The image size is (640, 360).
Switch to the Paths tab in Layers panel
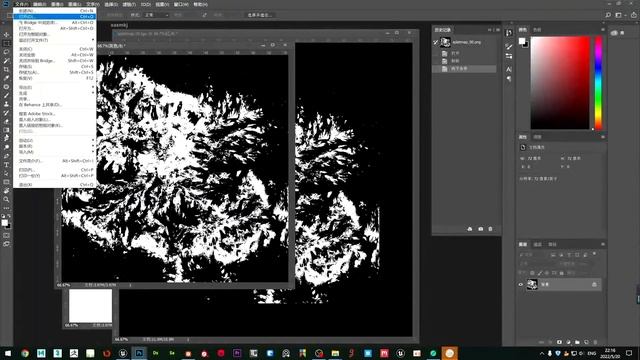click(x=552, y=244)
